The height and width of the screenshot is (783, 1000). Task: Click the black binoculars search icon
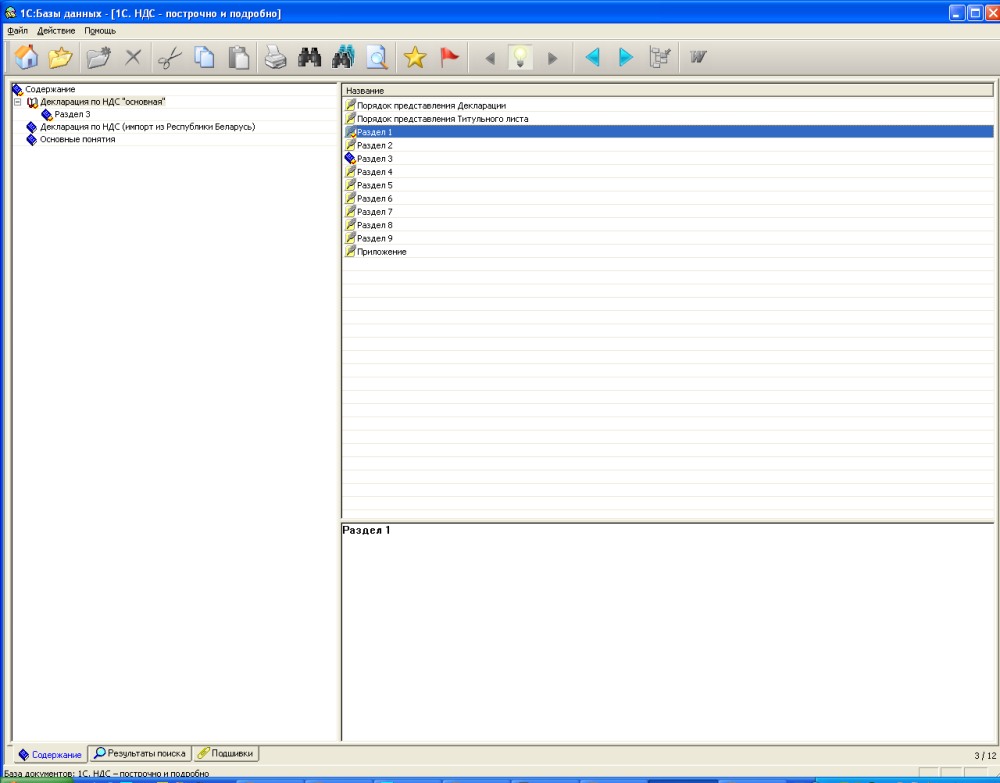309,58
